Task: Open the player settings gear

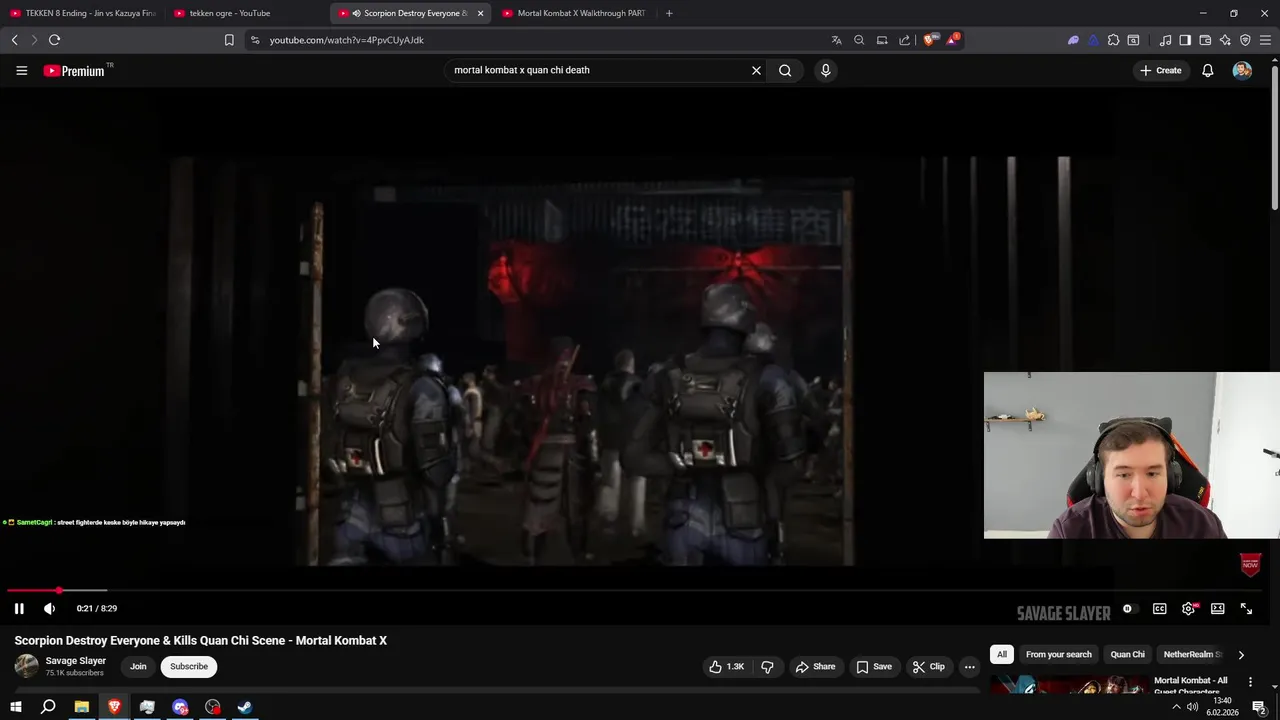Action: click(x=1188, y=609)
